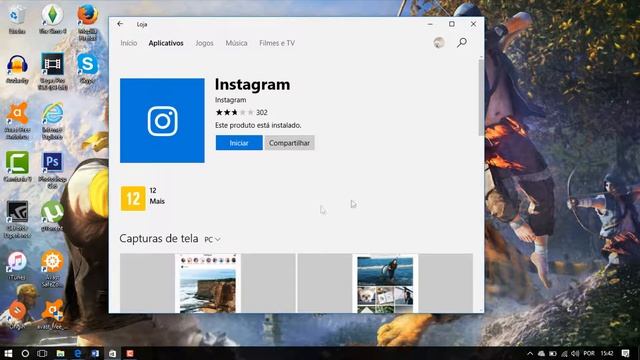Open File Explorer from taskbar
The height and width of the screenshot is (360, 640).
point(60,353)
